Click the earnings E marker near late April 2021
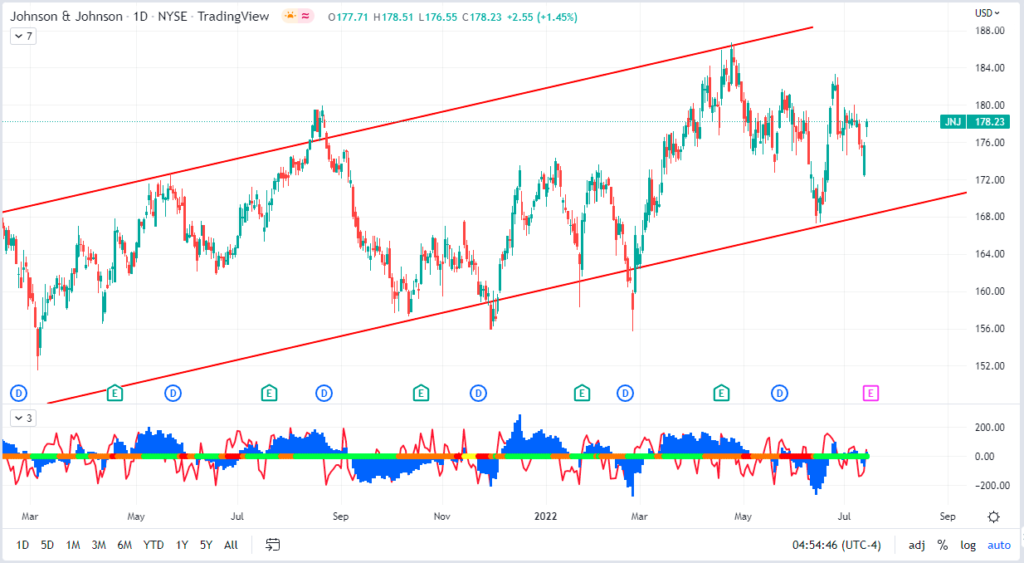 click(114, 393)
